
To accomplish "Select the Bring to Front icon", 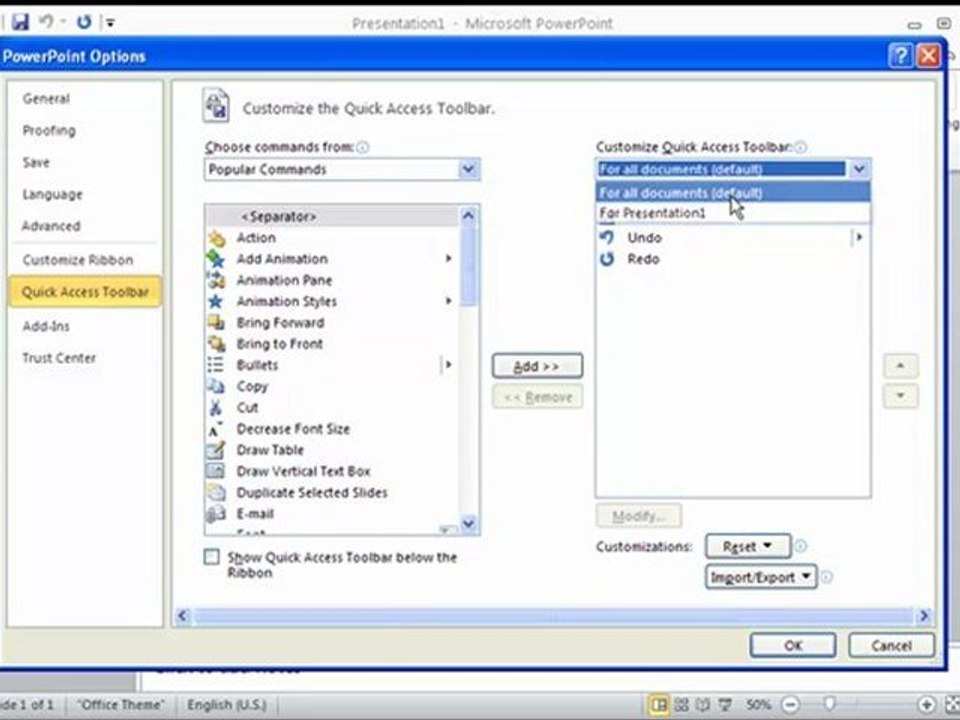I will 216,344.
